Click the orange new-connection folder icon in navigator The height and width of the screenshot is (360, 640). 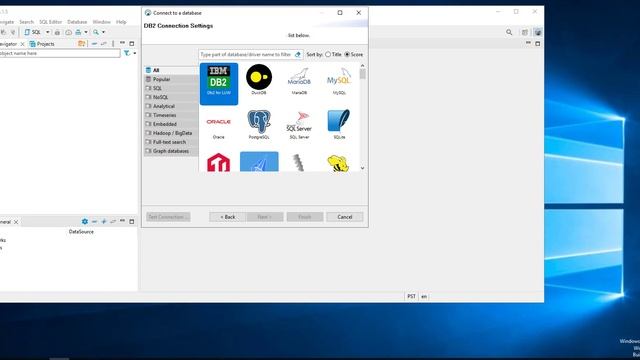pos(82,43)
